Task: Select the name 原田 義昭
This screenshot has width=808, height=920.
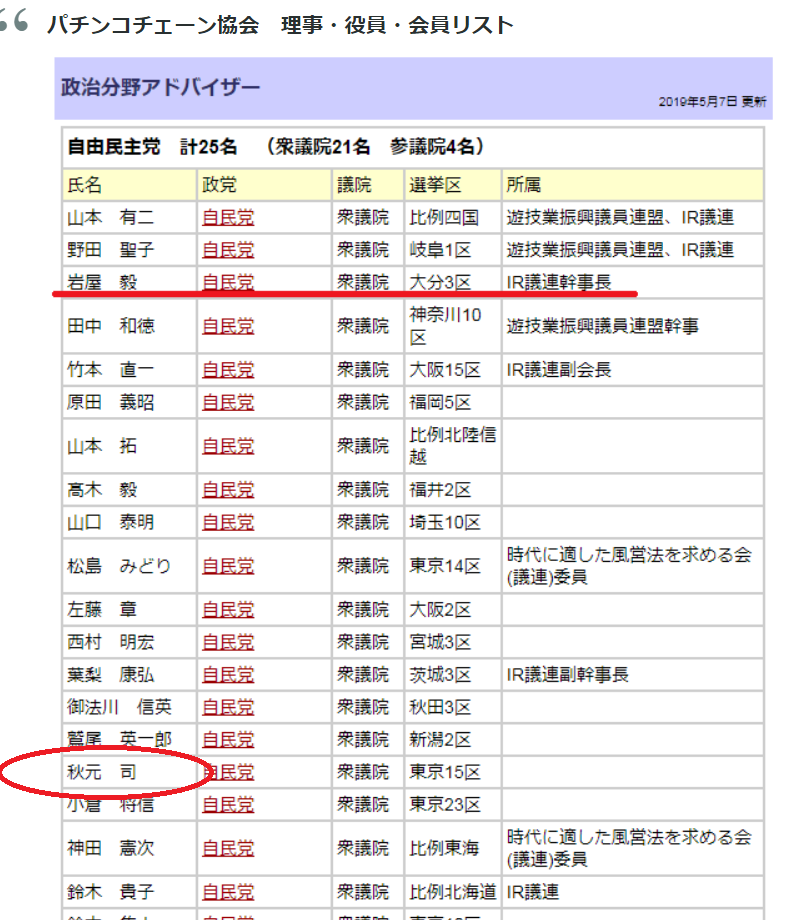Action: pyautogui.click(x=110, y=402)
